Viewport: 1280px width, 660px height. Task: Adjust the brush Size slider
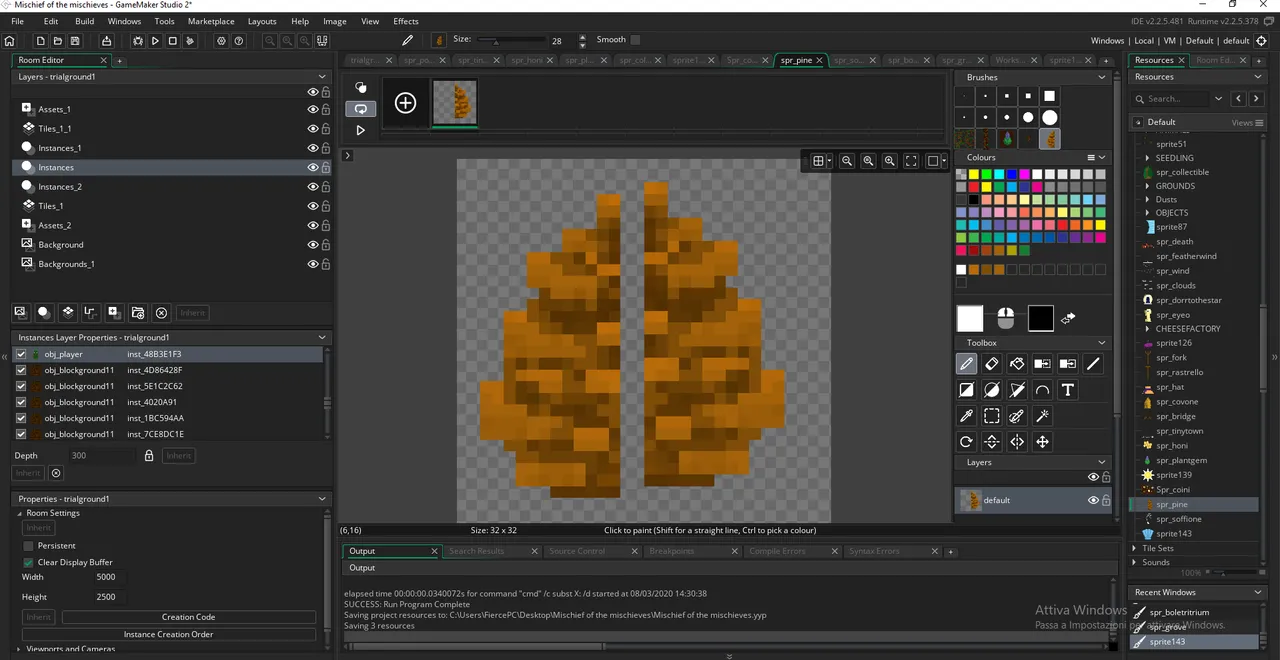pyautogui.click(x=510, y=41)
